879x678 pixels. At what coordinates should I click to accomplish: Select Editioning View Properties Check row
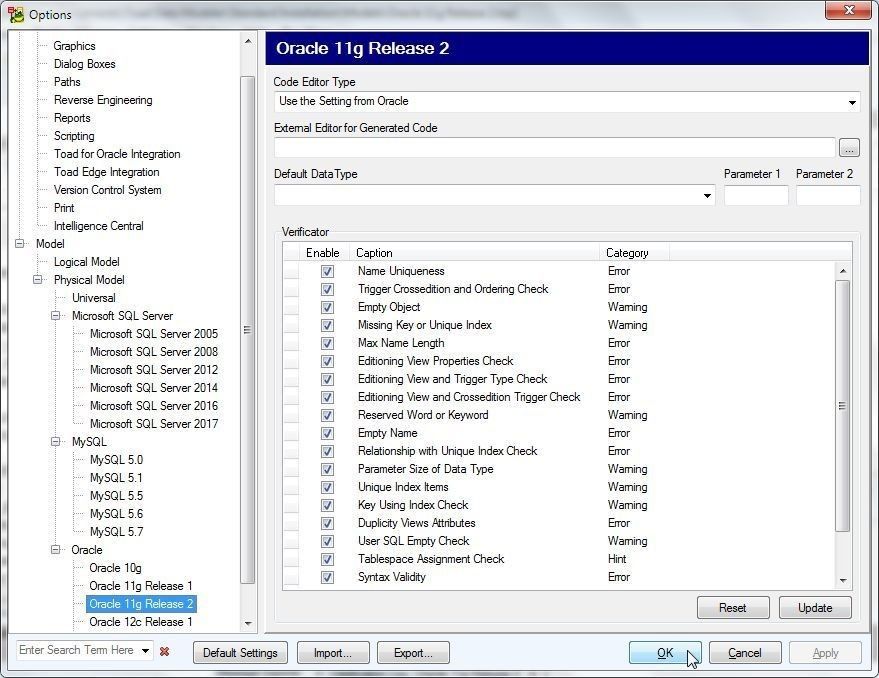click(559, 361)
